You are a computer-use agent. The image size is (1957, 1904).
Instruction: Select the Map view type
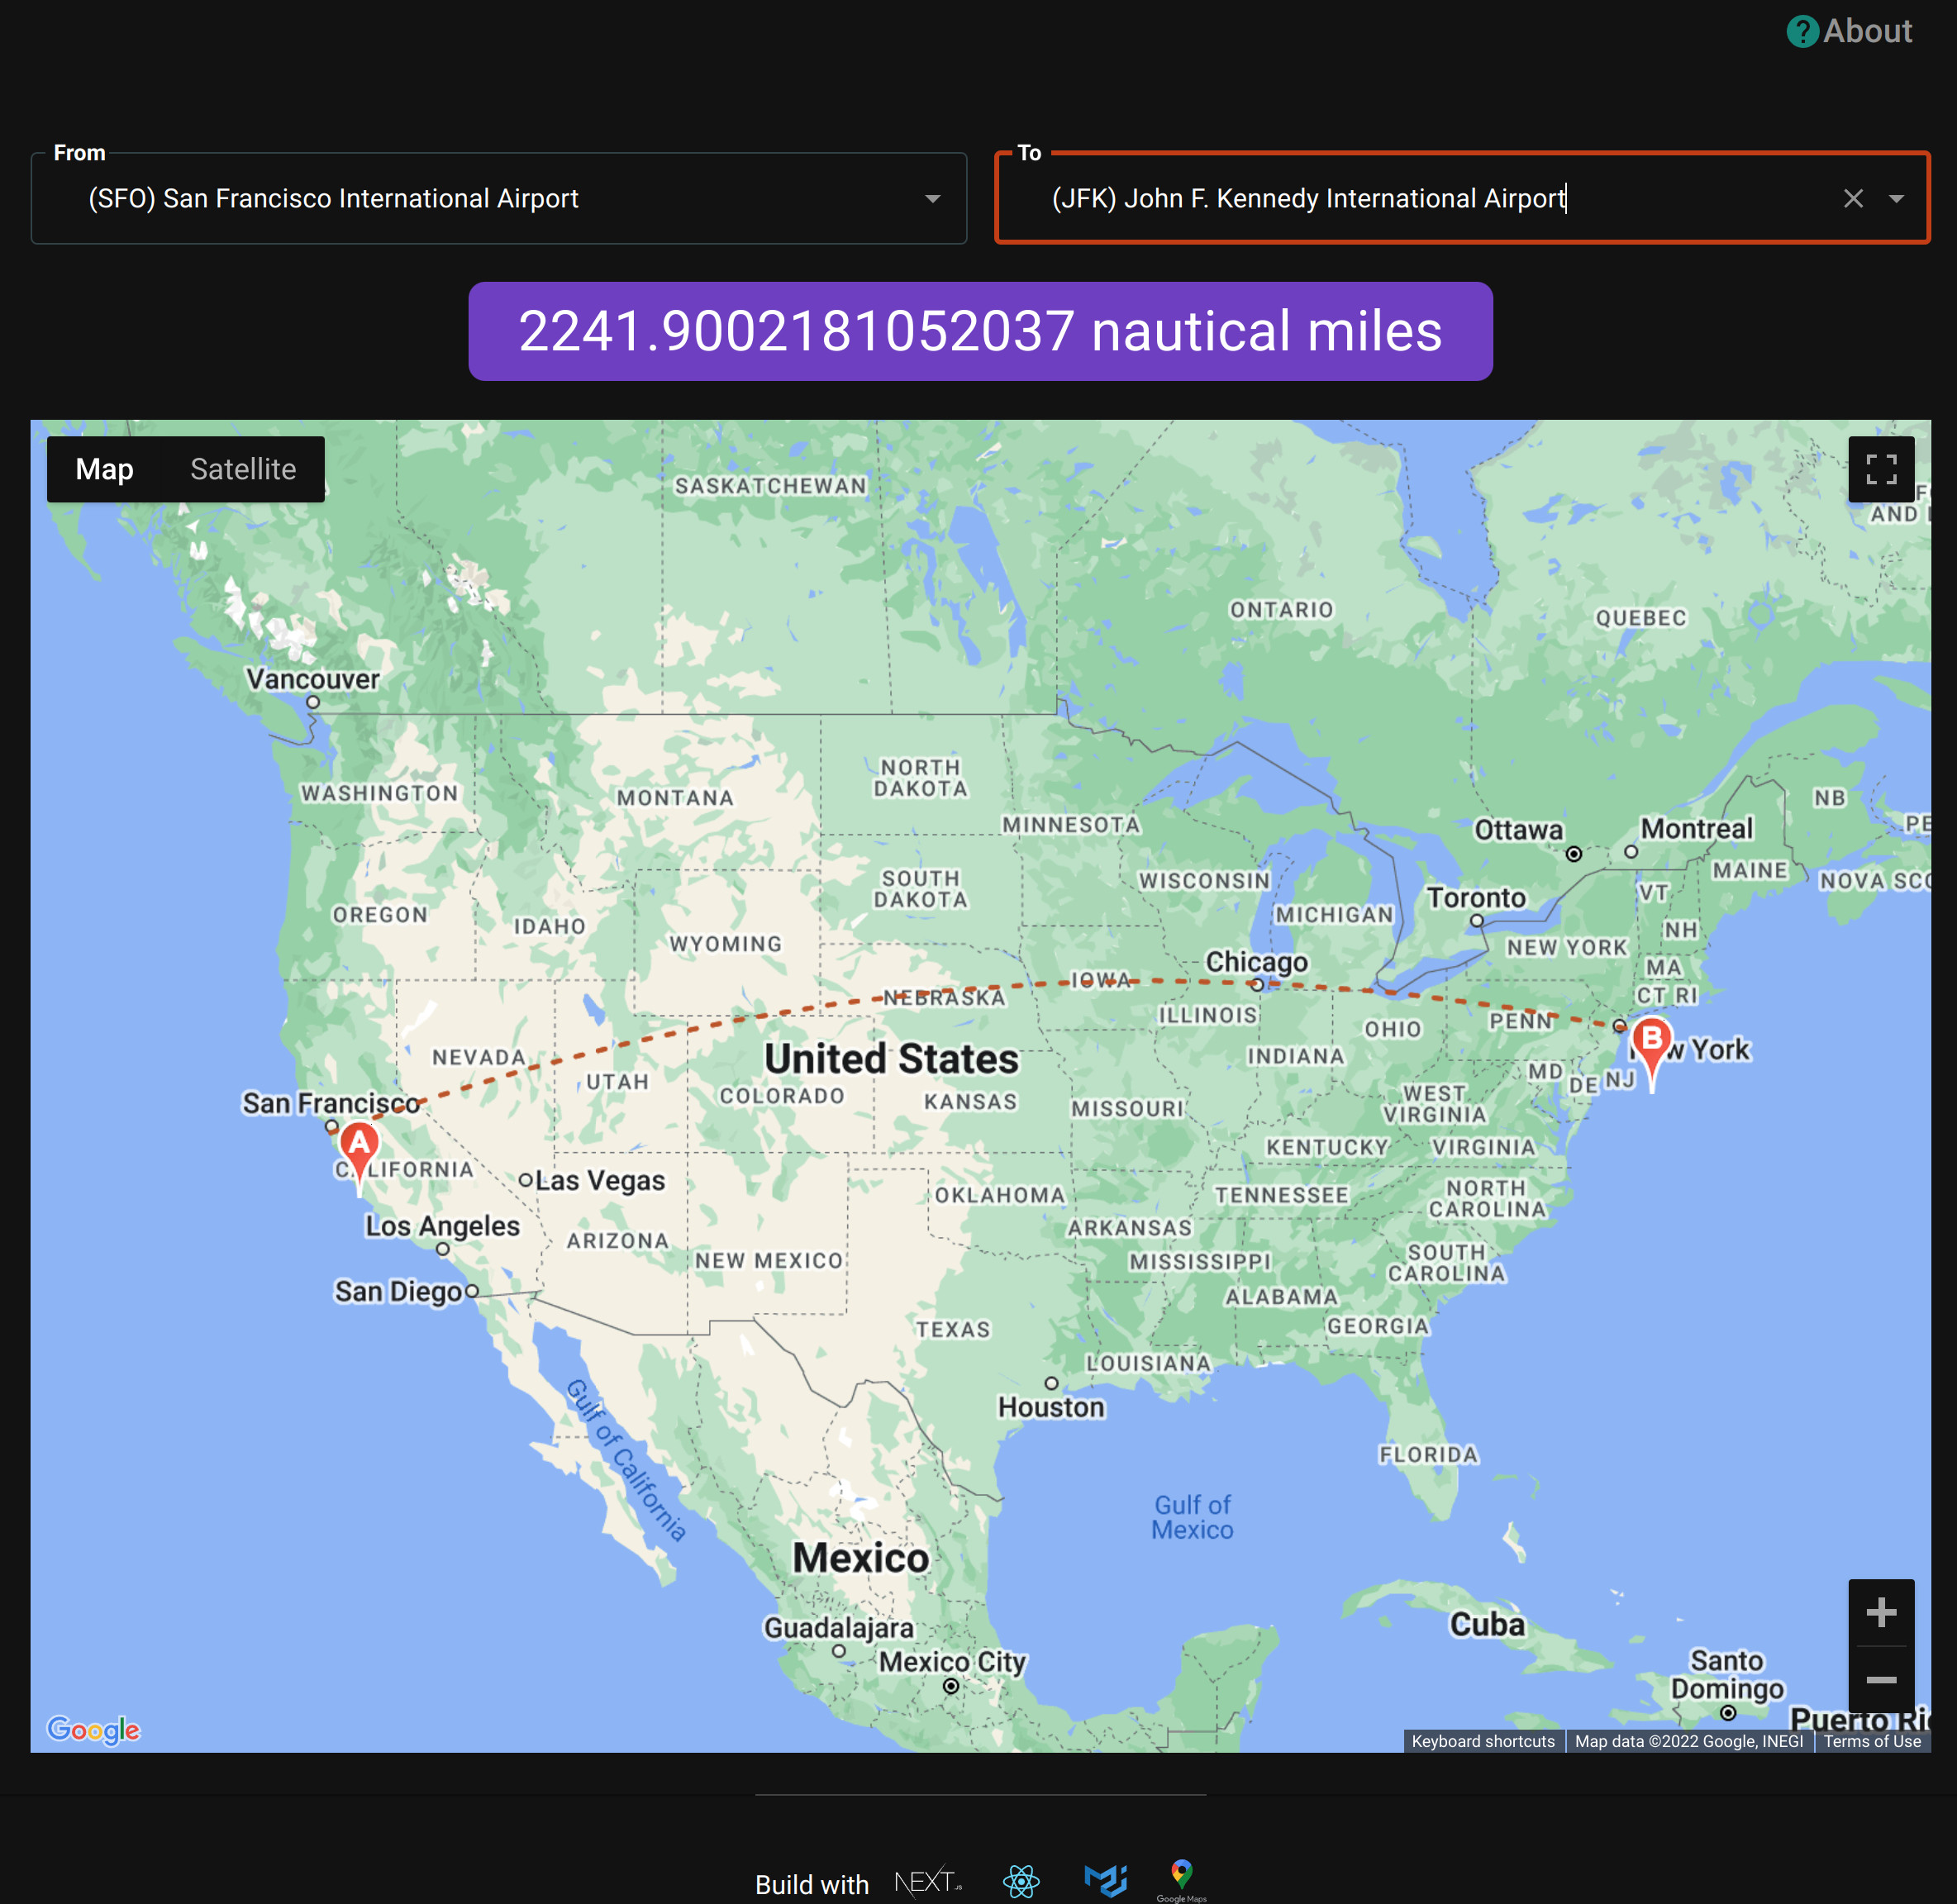pyautogui.click(x=104, y=469)
